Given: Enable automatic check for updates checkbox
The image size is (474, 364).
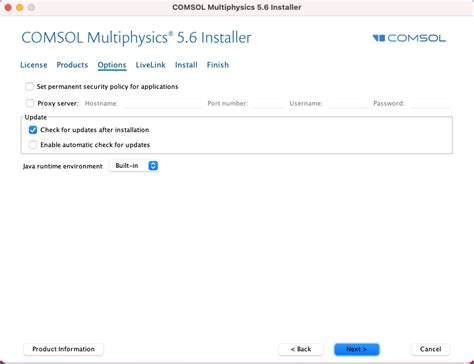Looking at the screenshot, I should (x=33, y=145).
